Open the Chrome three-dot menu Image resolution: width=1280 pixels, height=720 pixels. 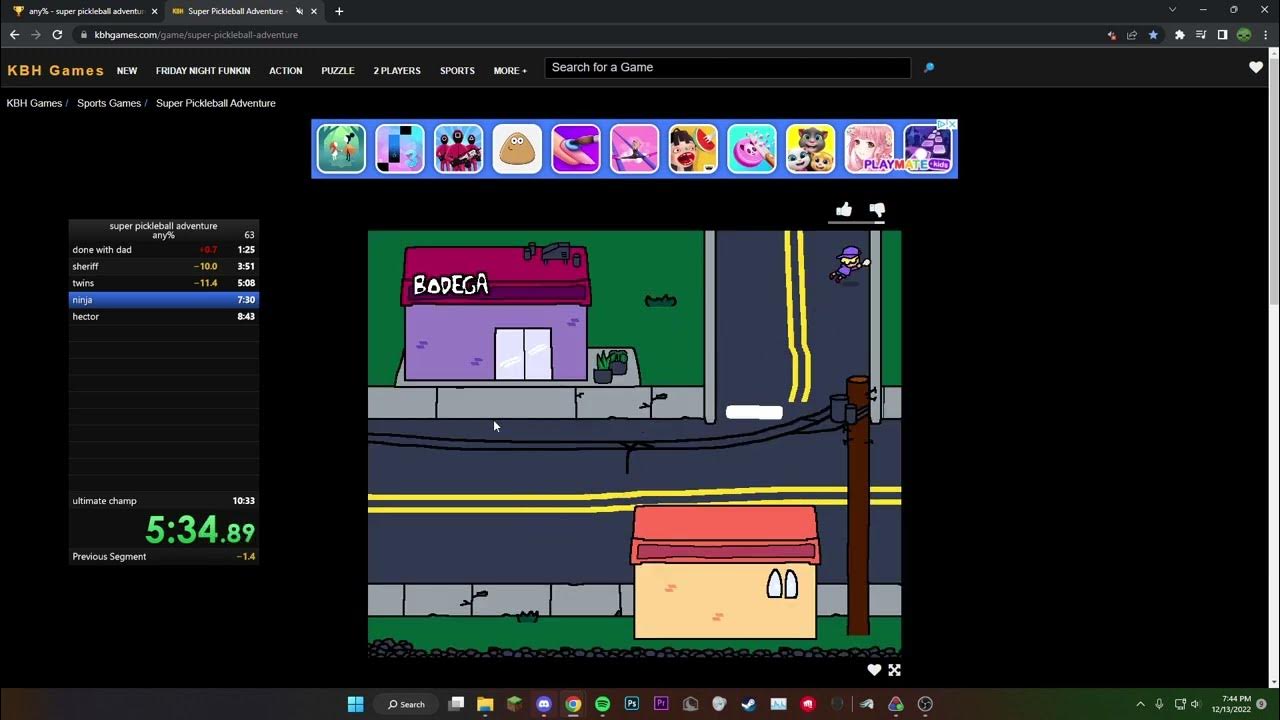point(1266,34)
